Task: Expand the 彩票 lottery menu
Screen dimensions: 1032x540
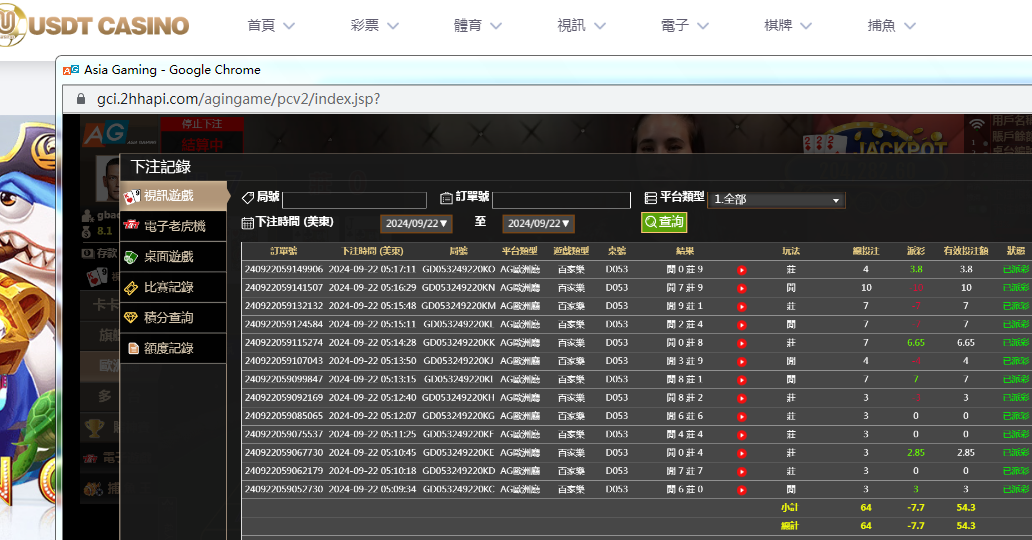Action: [x=374, y=26]
